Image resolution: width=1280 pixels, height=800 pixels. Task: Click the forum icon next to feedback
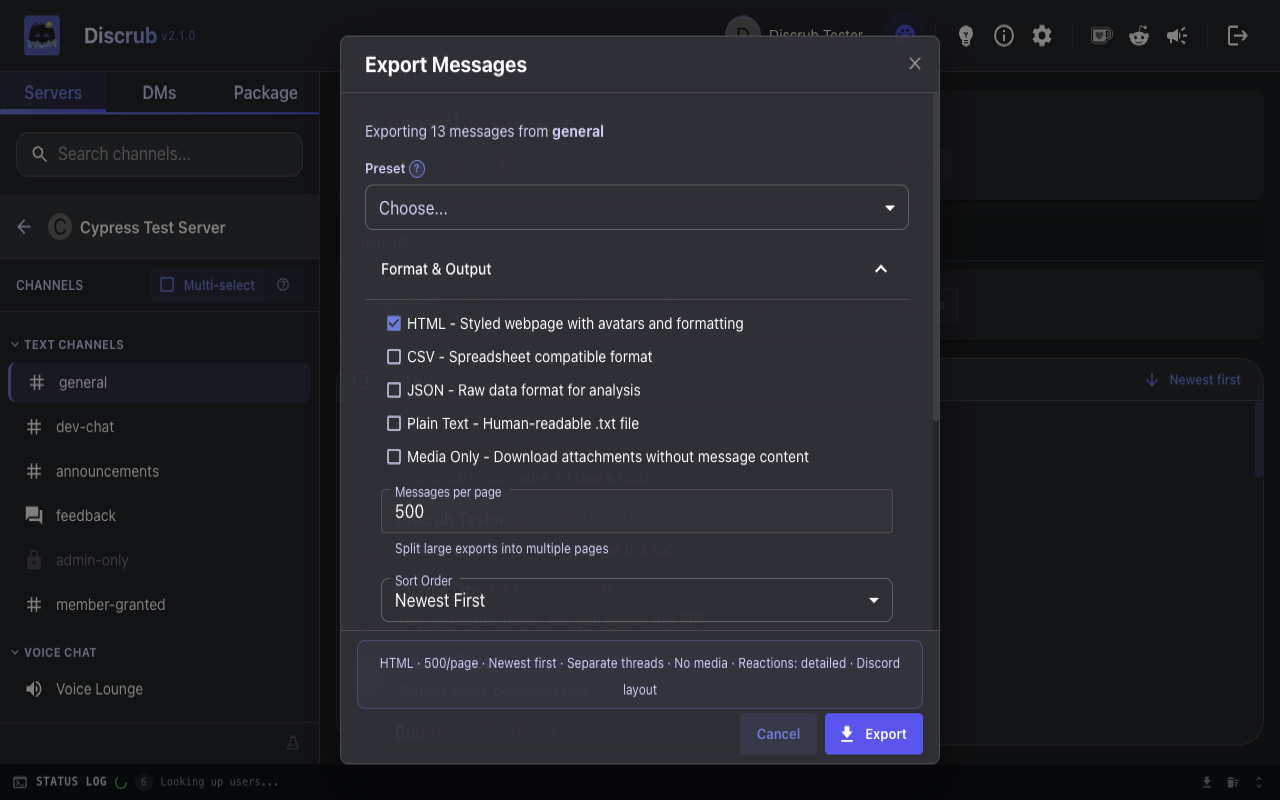(x=34, y=516)
